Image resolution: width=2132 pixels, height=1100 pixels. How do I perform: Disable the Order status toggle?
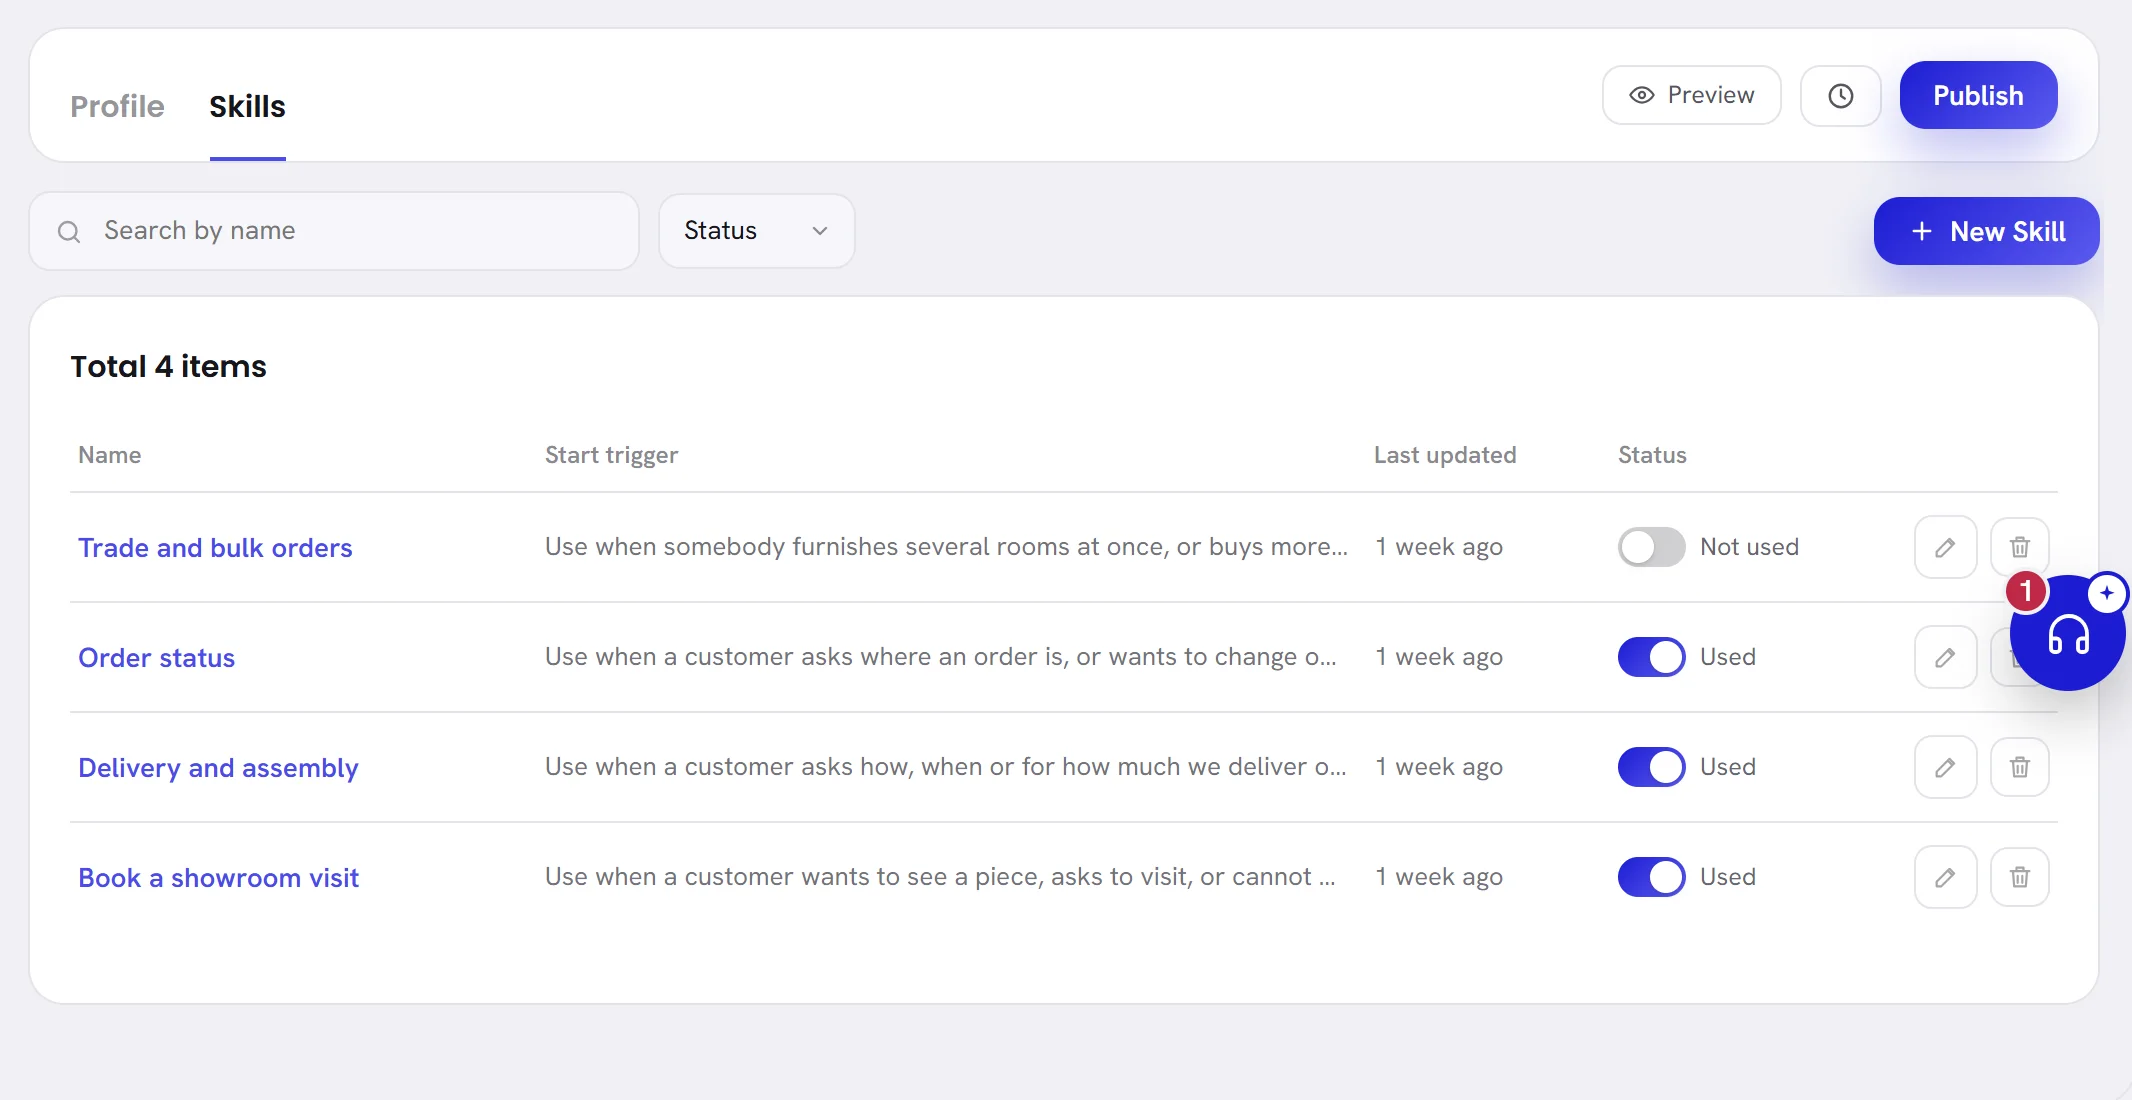[x=1651, y=657]
